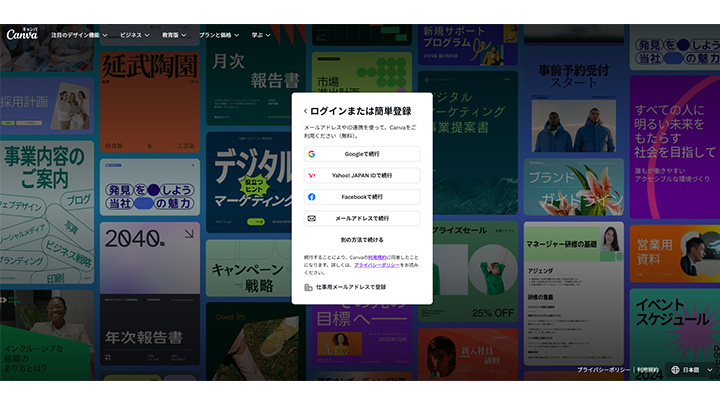Open the 日本語 language dropdown

pos(692,370)
